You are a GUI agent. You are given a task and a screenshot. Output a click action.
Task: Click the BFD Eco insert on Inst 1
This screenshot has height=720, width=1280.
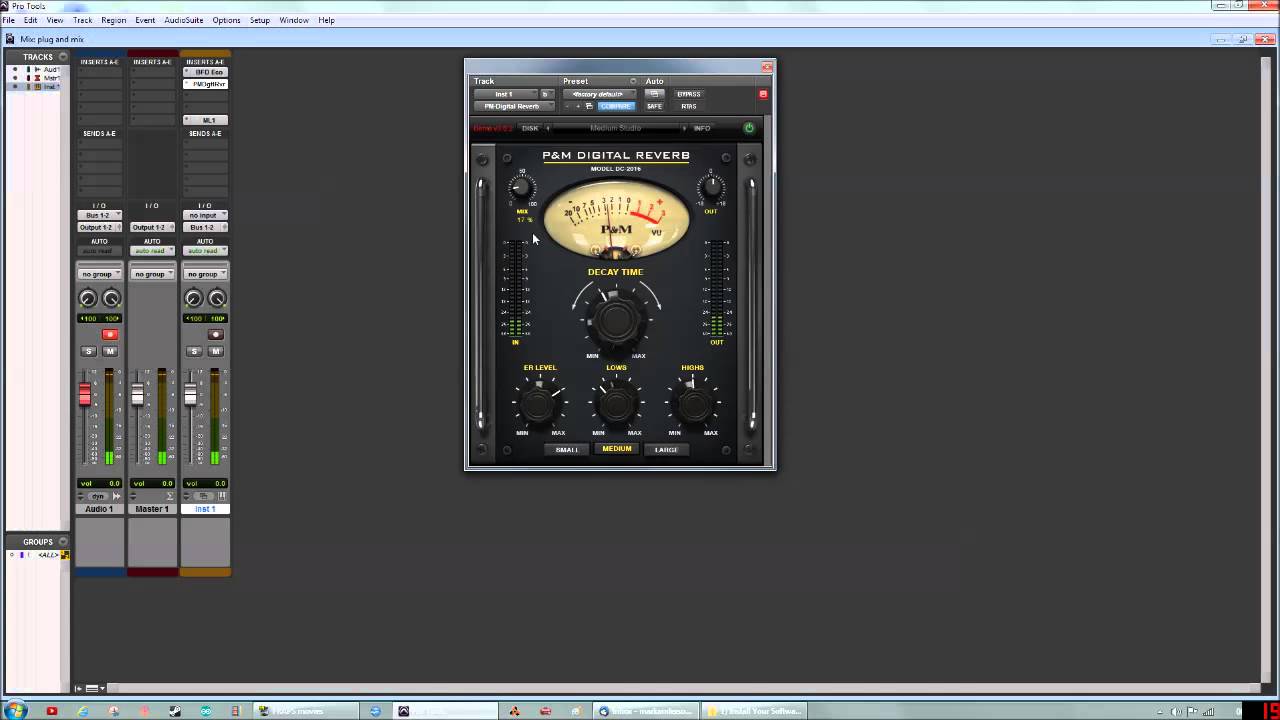(x=205, y=72)
